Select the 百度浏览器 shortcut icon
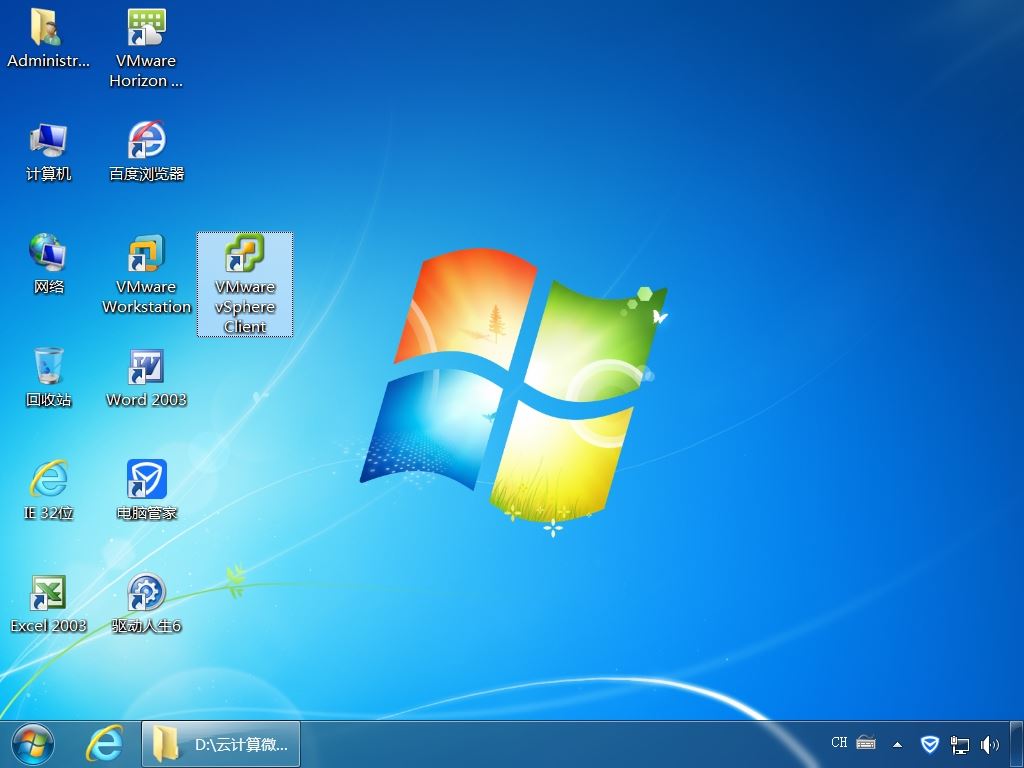The width and height of the screenshot is (1024, 768). pos(146,152)
